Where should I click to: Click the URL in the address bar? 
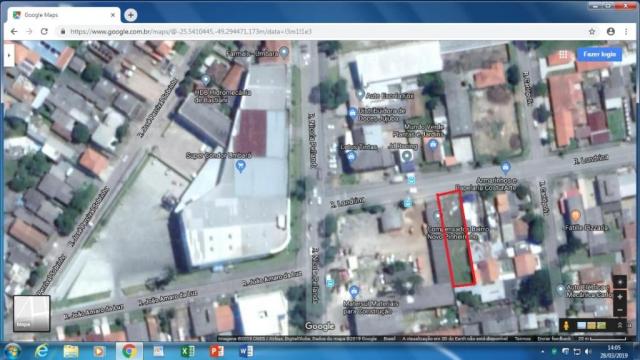coord(191,31)
